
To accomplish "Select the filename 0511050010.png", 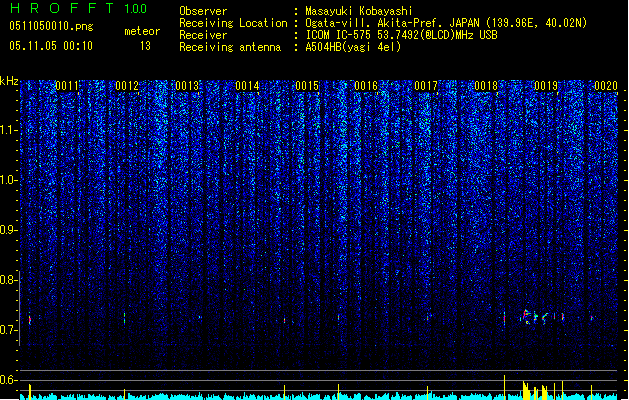I will point(51,26).
